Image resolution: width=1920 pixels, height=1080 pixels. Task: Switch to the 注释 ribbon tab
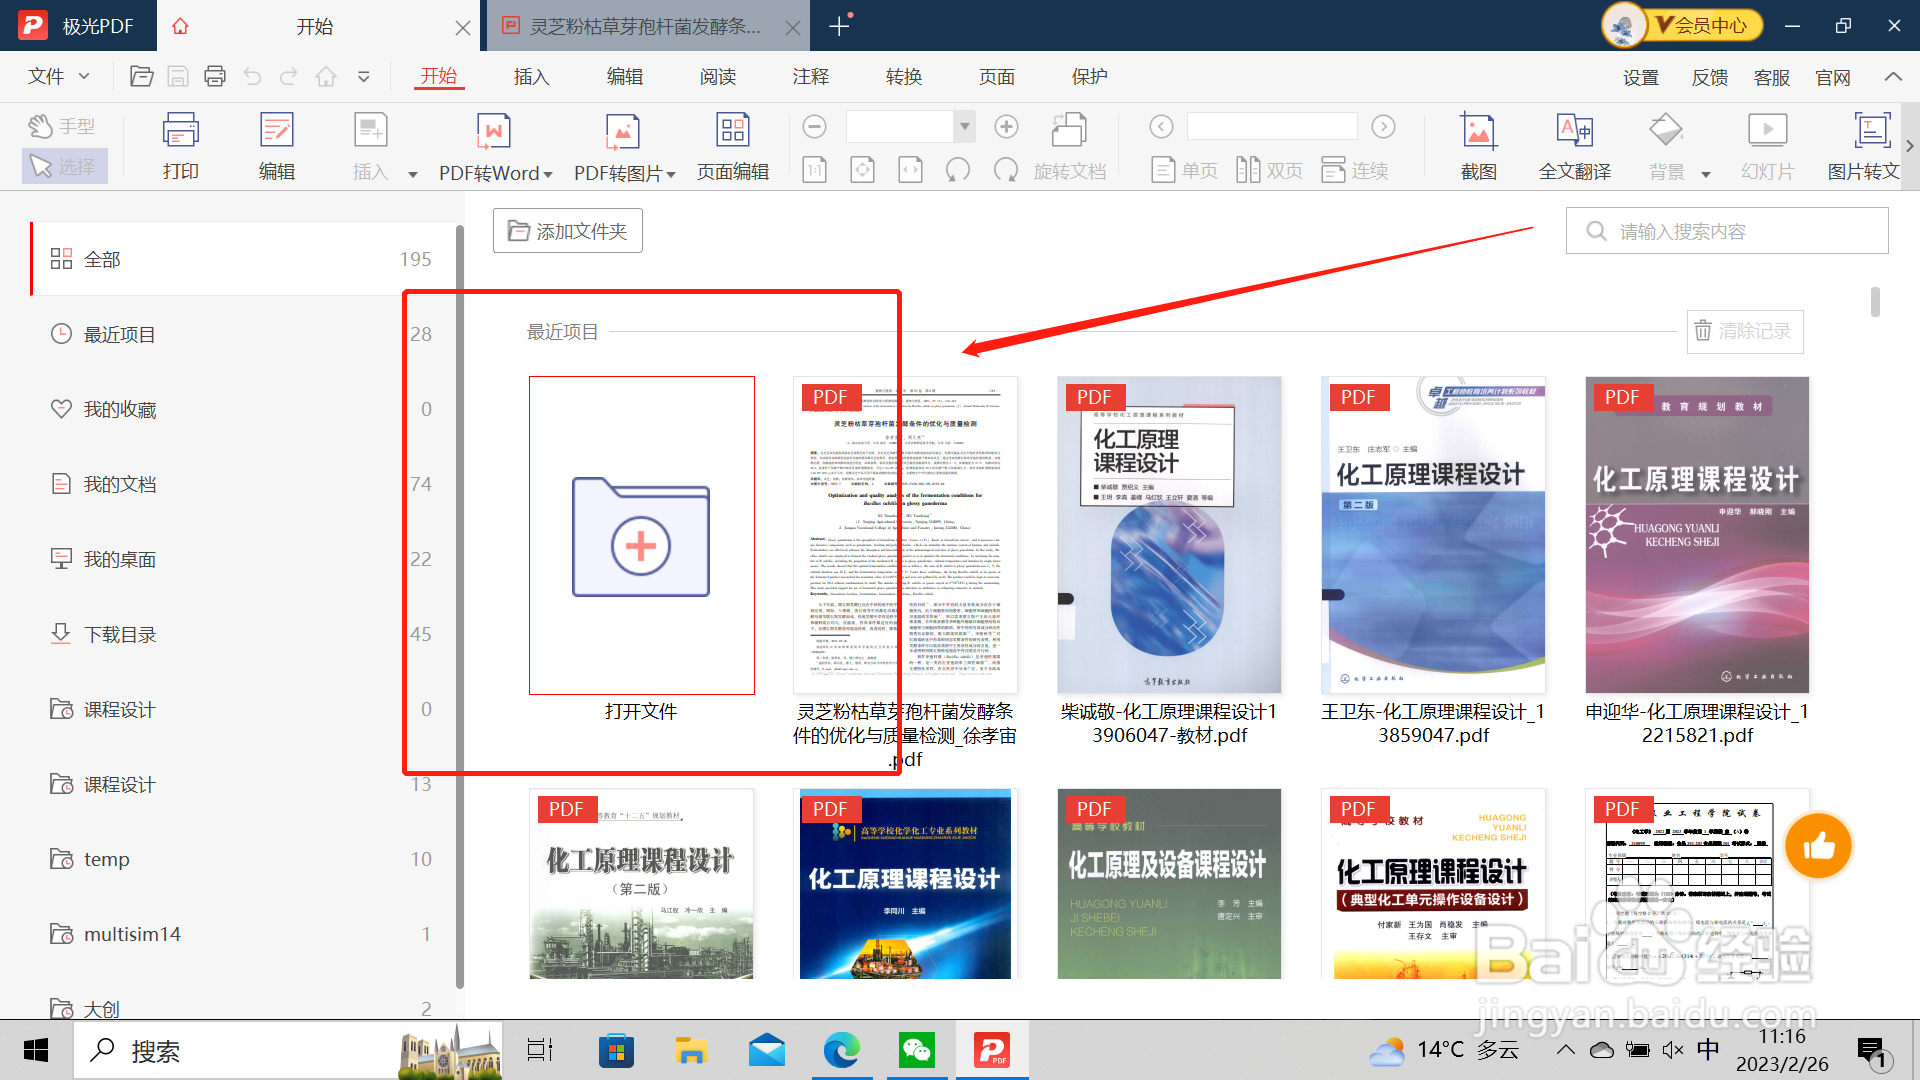click(811, 77)
